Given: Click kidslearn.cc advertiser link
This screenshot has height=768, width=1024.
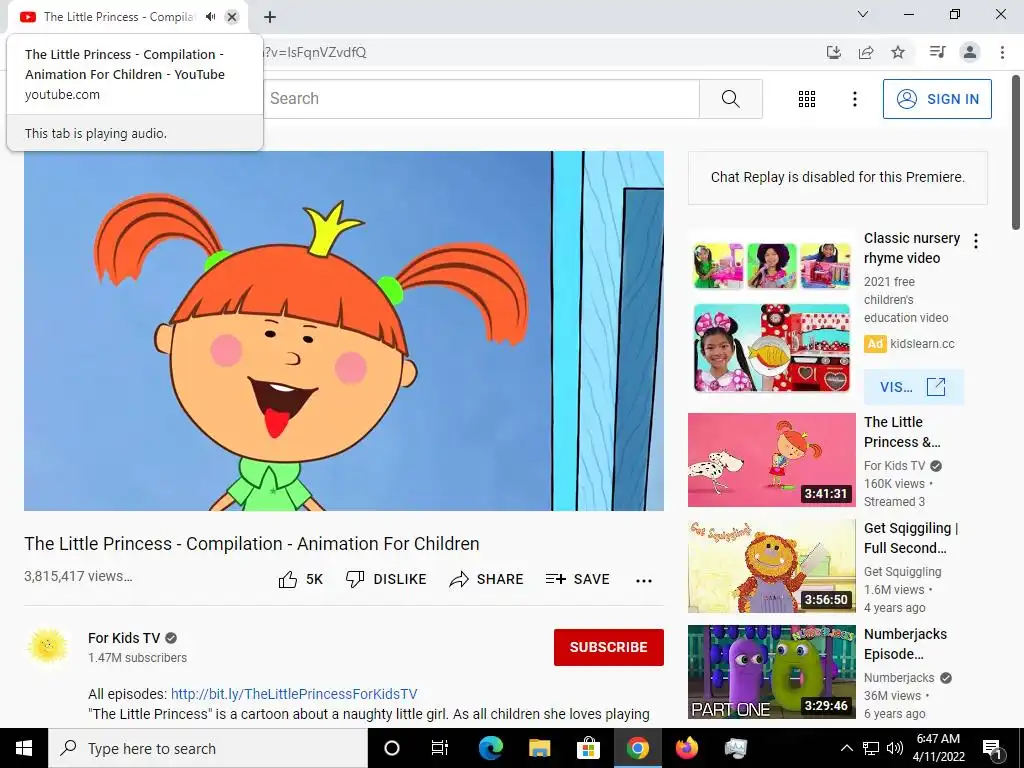Looking at the screenshot, I should (922, 344).
